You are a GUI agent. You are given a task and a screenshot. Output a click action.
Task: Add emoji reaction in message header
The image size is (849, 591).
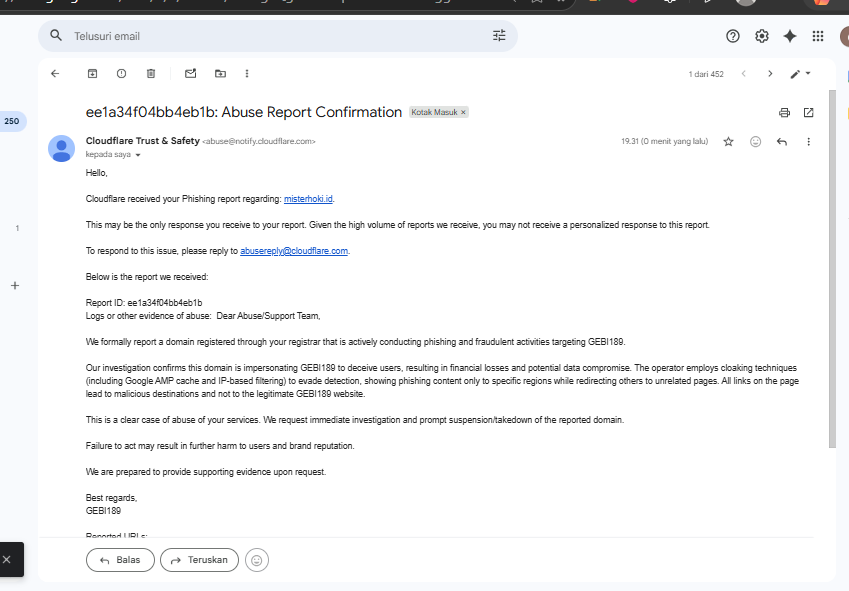point(755,142)
